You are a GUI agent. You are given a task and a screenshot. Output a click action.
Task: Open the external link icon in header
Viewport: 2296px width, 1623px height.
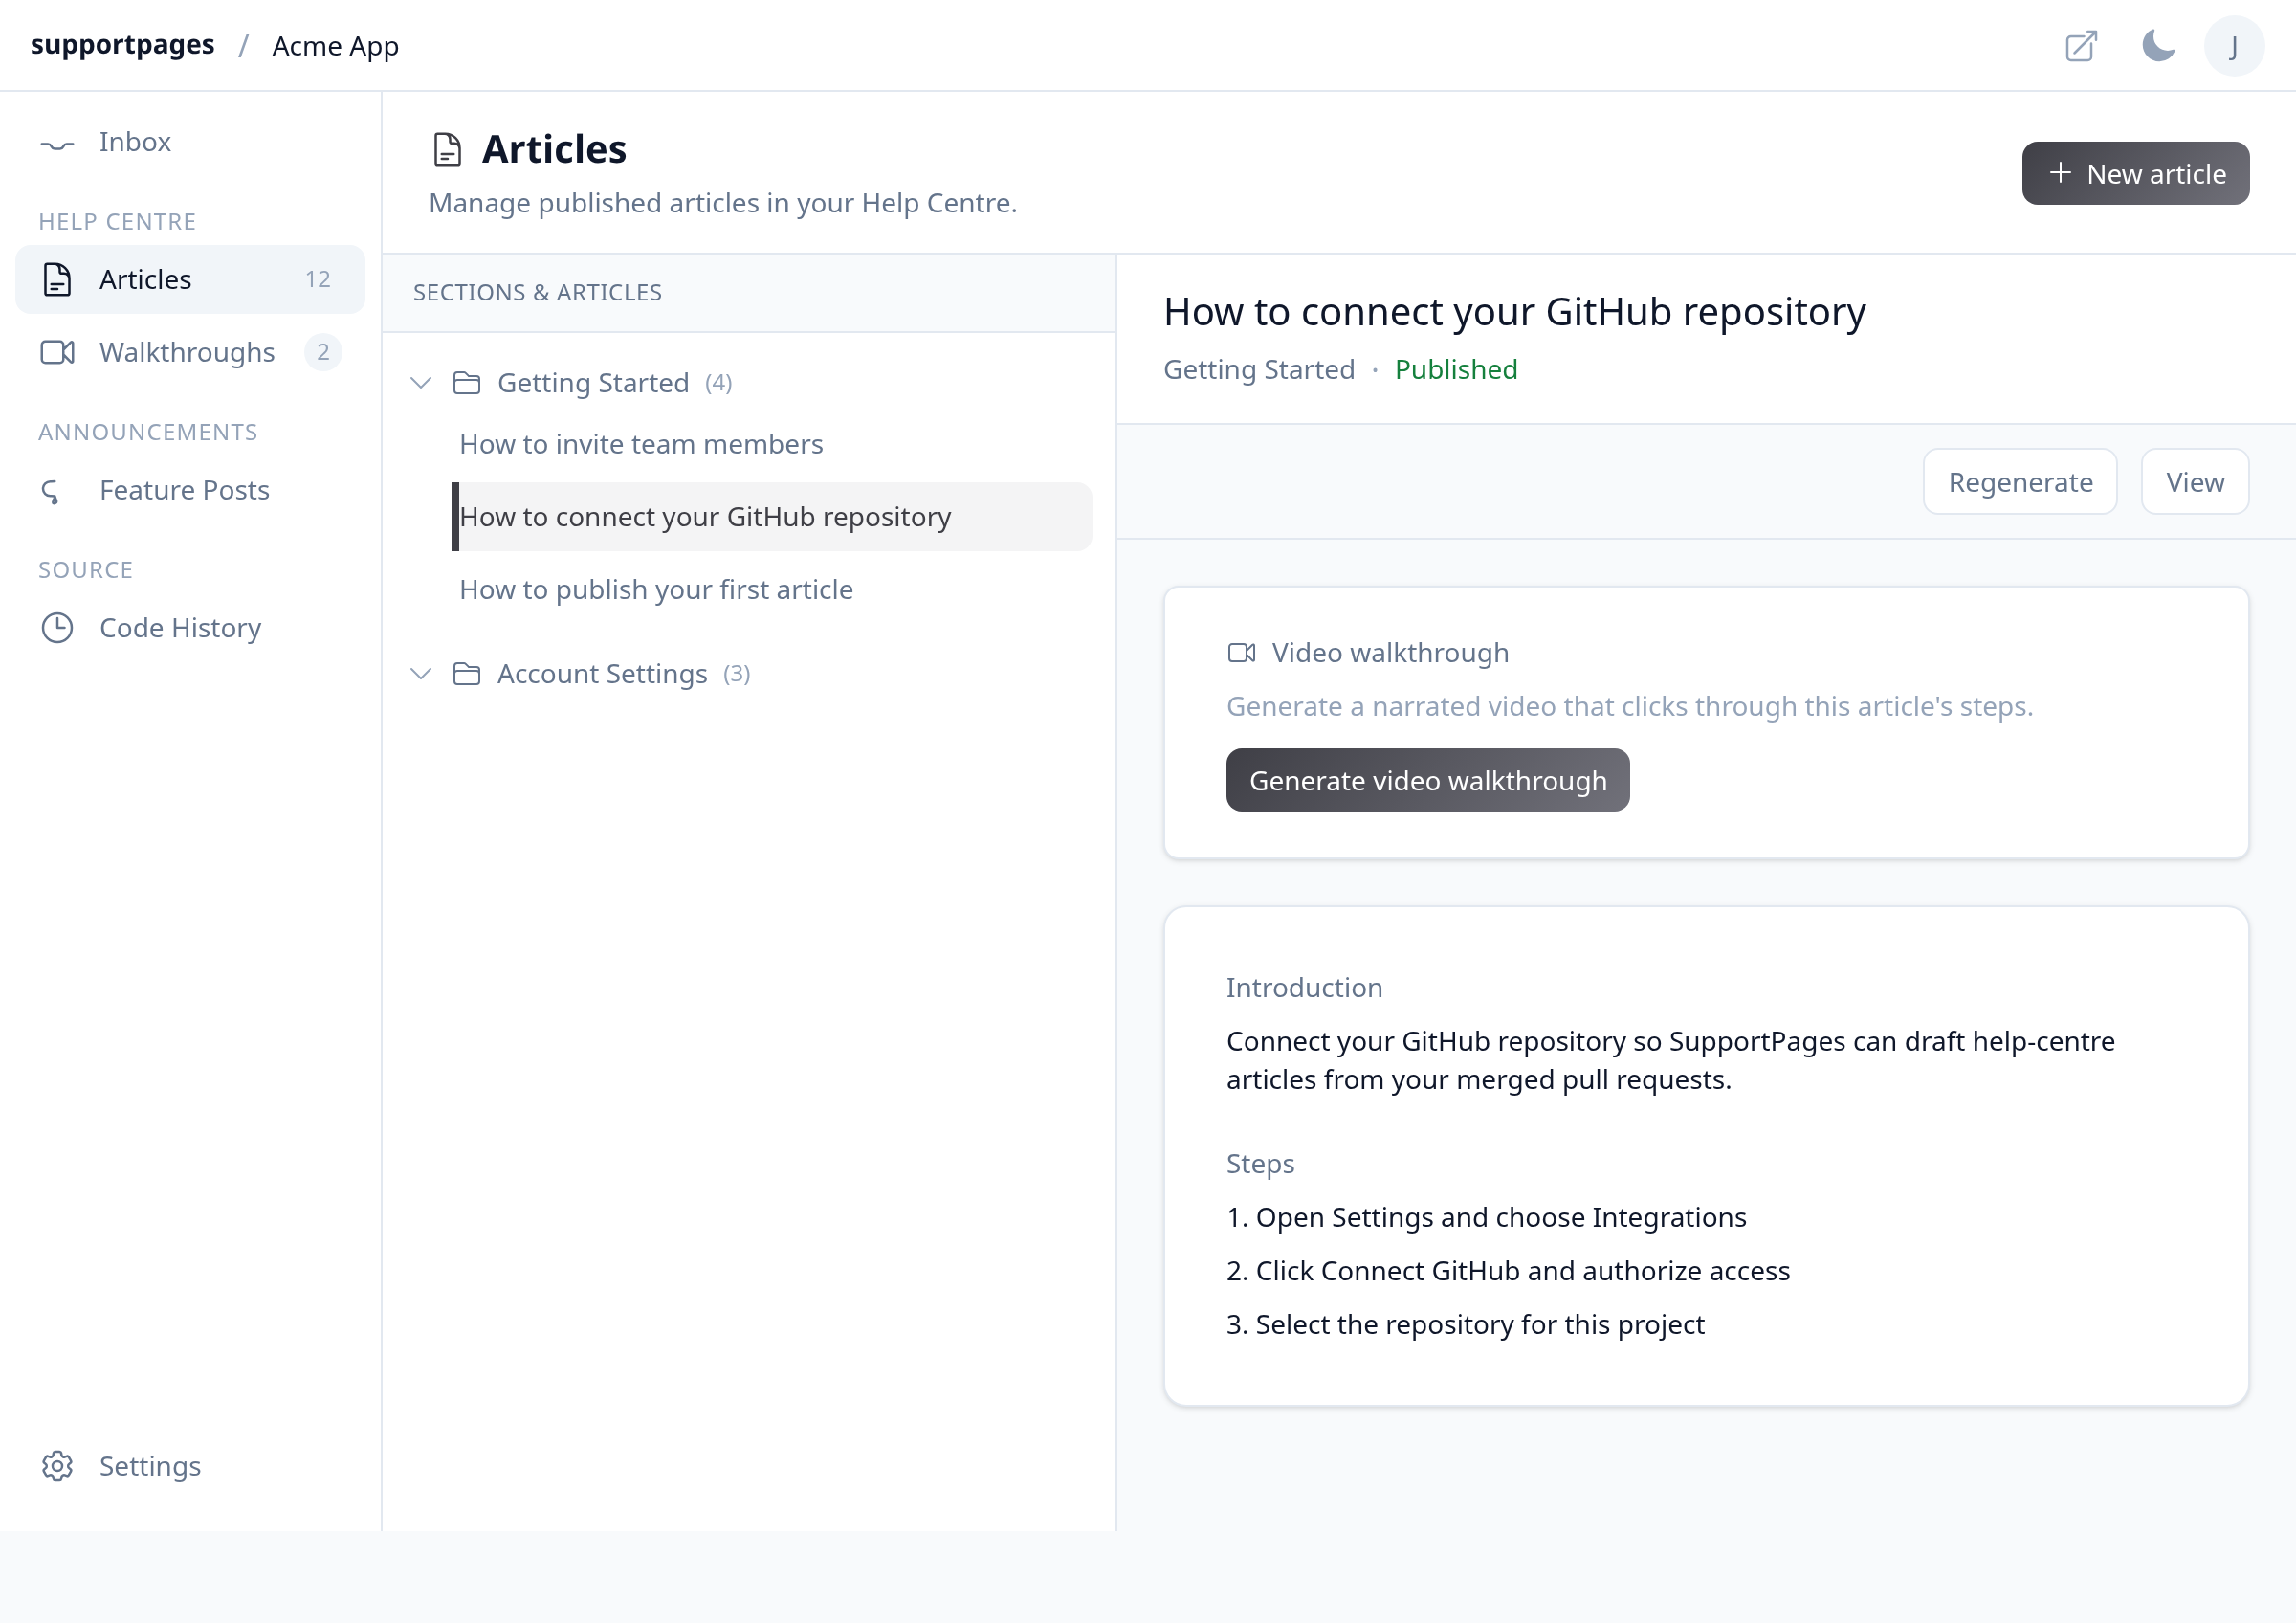coord(2081,46)
